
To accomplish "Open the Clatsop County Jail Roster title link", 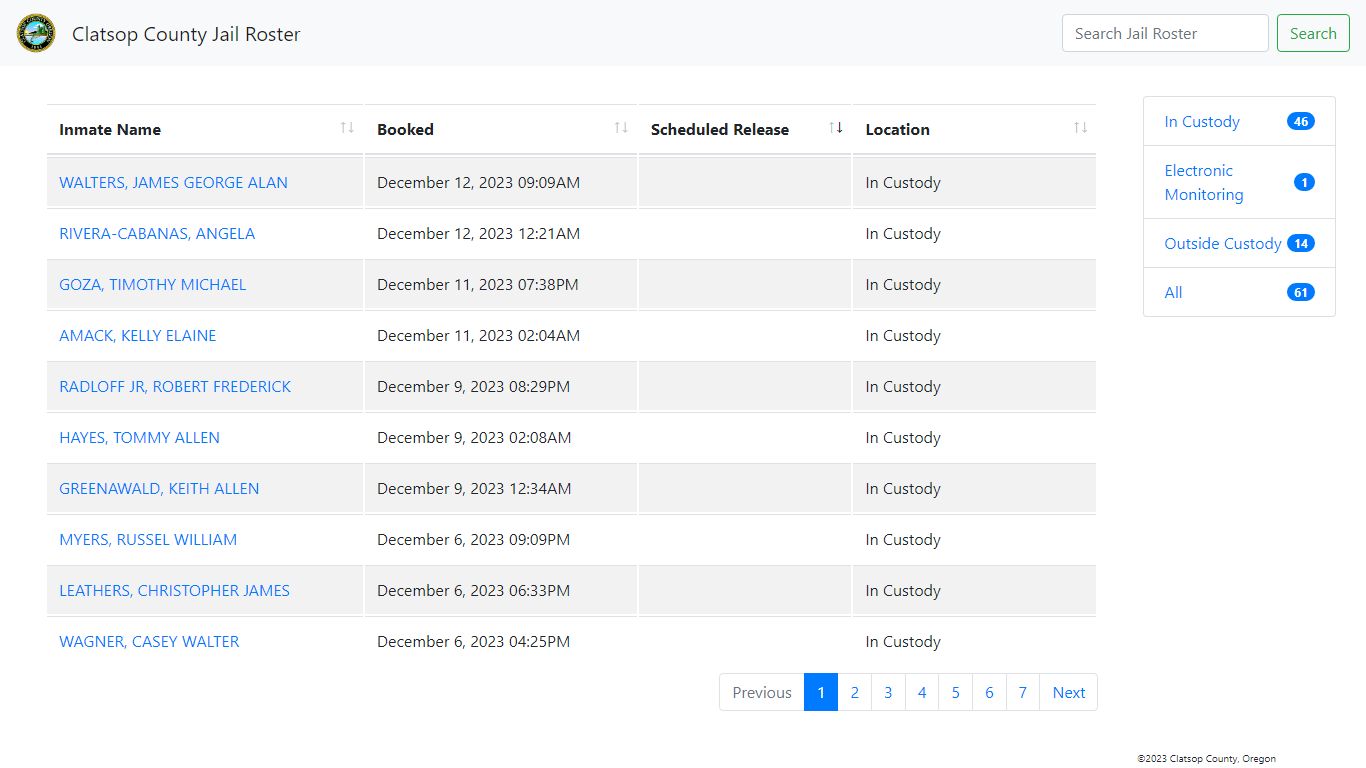I will point(186,34).
